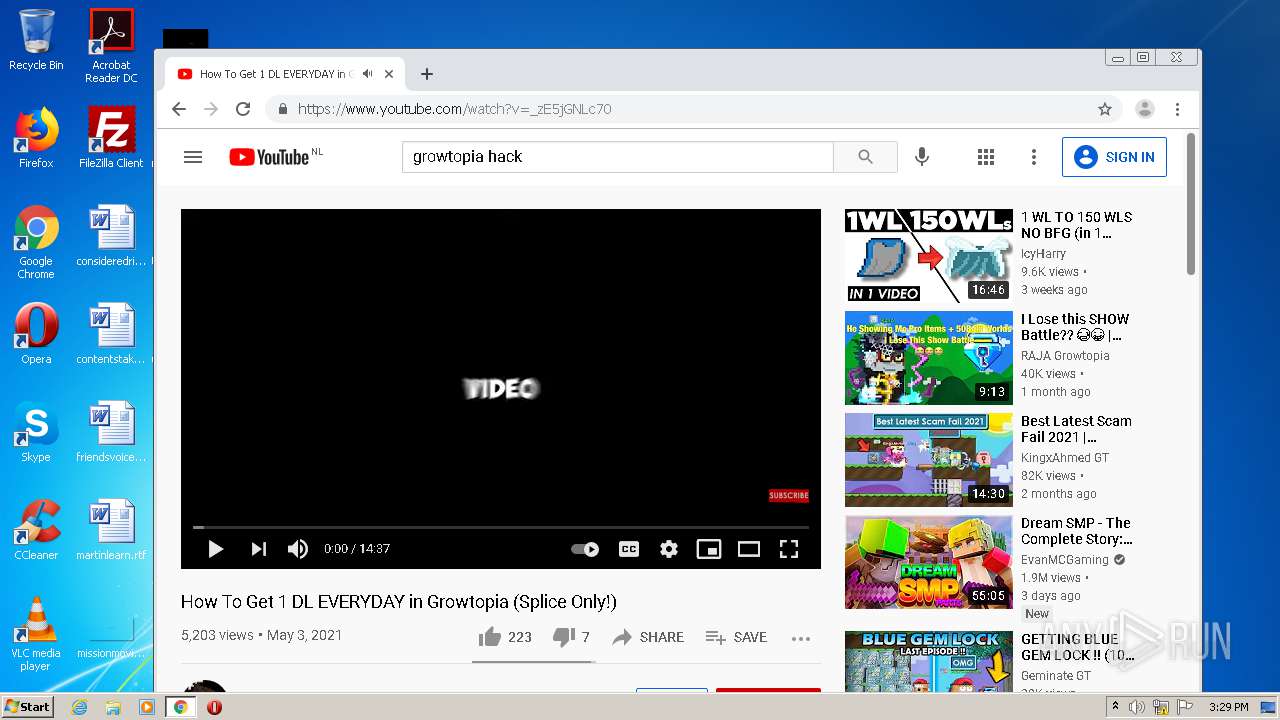This screenshot has height=720, width=1280.
Task: Share the video
Action: [648, 637]
